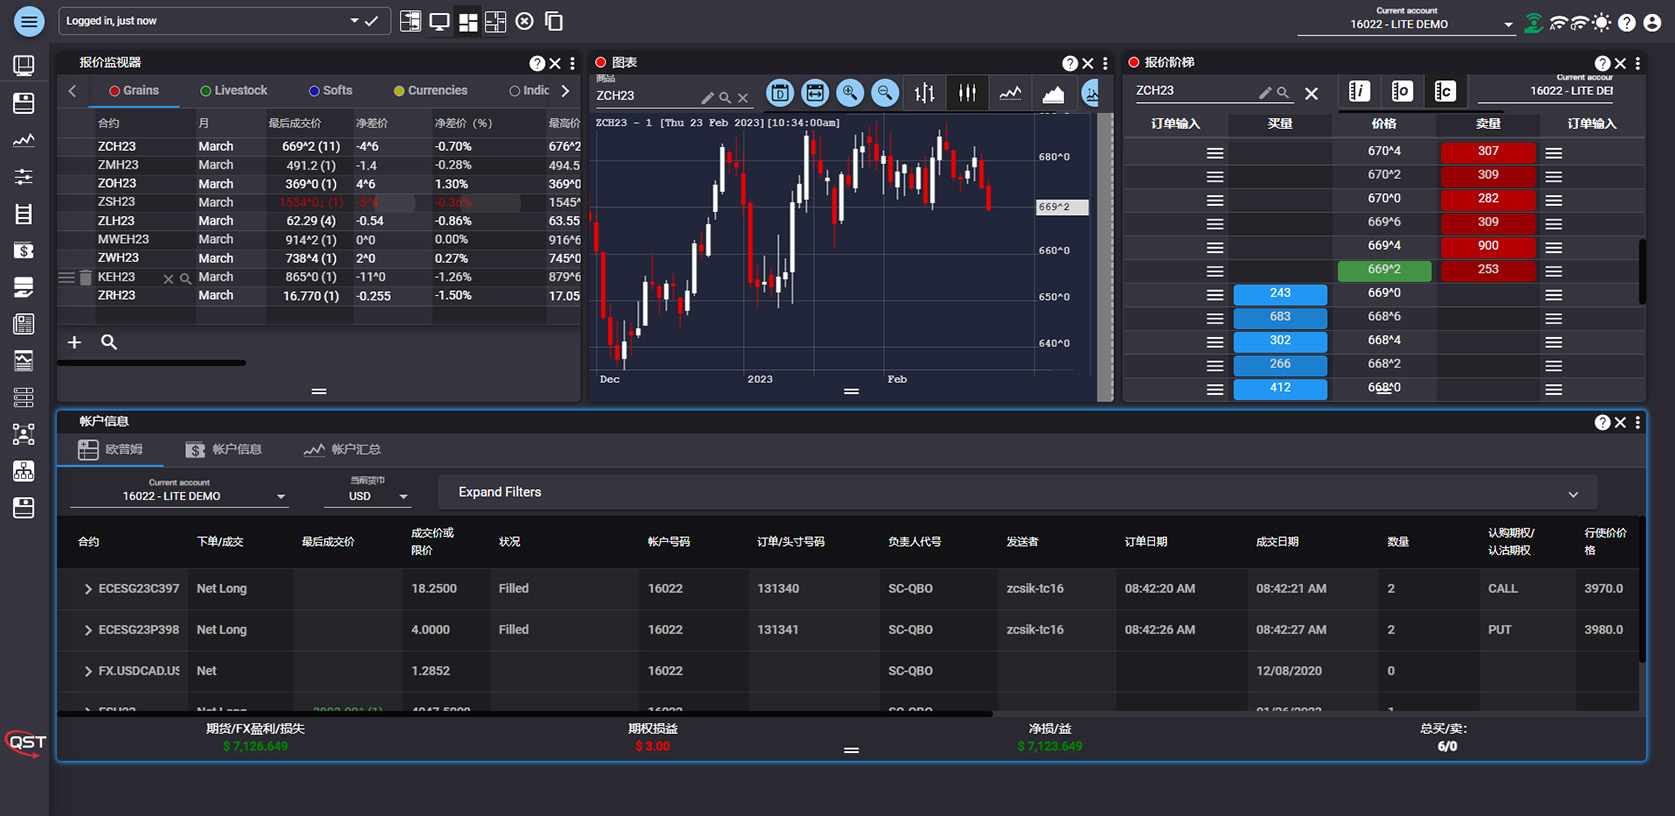Open the hamburger main menu
Viewport: 1675px width, 816px height.
point(29,21)
